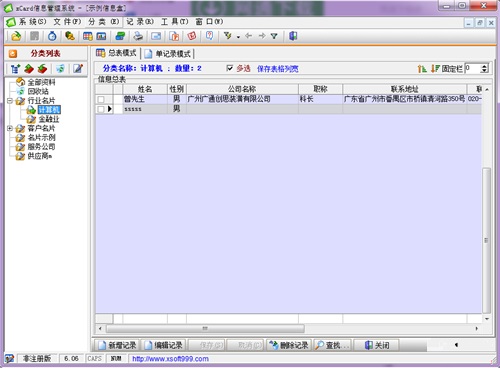The height and width of the screenshot is (368, 500).
Task: Expand the 客户名片 tree node
Action: (x=10, y=128)
